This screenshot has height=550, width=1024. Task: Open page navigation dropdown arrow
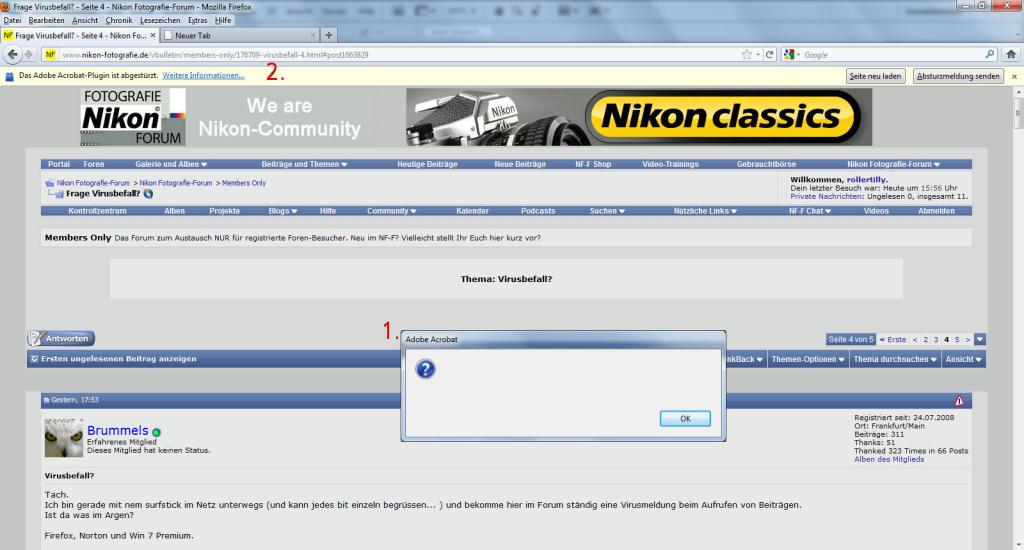click(x=980, y=340)
